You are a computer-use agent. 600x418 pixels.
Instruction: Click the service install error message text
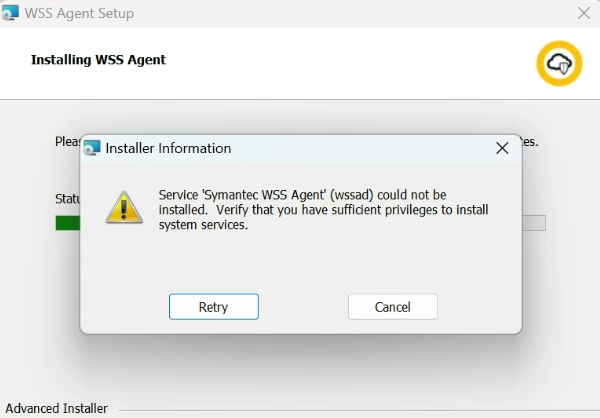pyautogui.click(x=310, y=209)
